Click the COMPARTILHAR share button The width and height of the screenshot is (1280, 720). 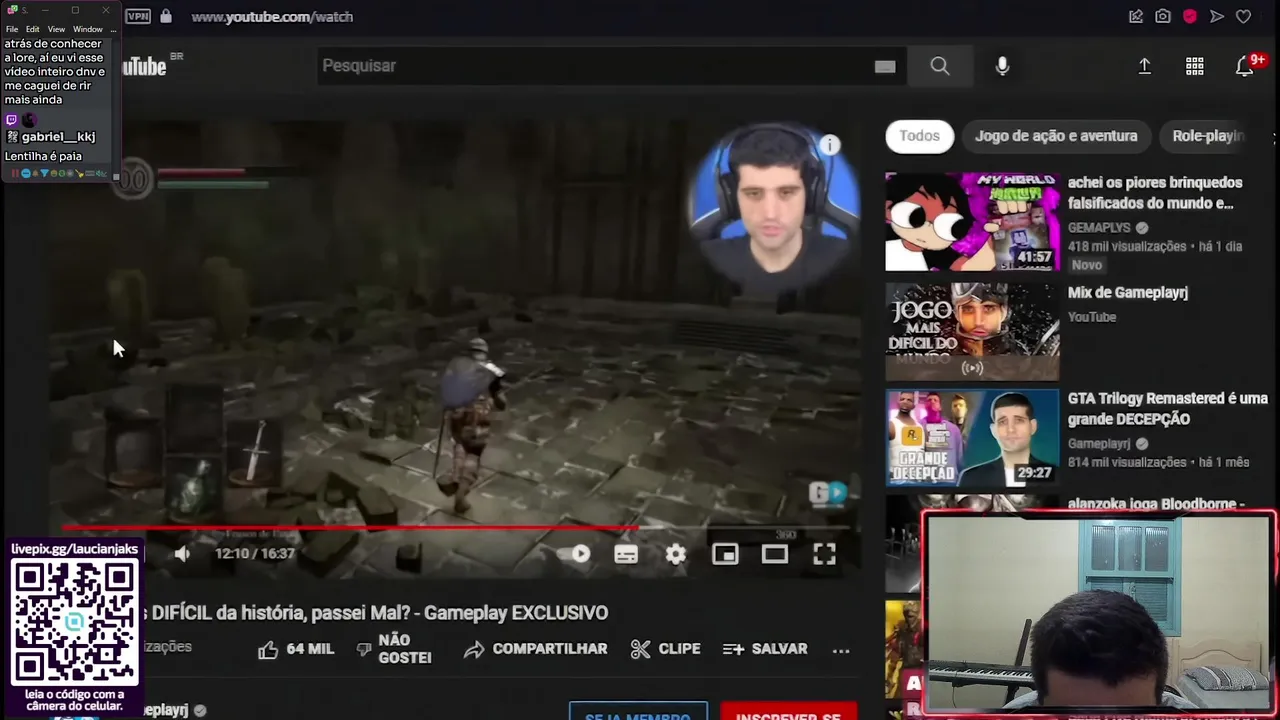pyautogui.click(x=536, y=649)
